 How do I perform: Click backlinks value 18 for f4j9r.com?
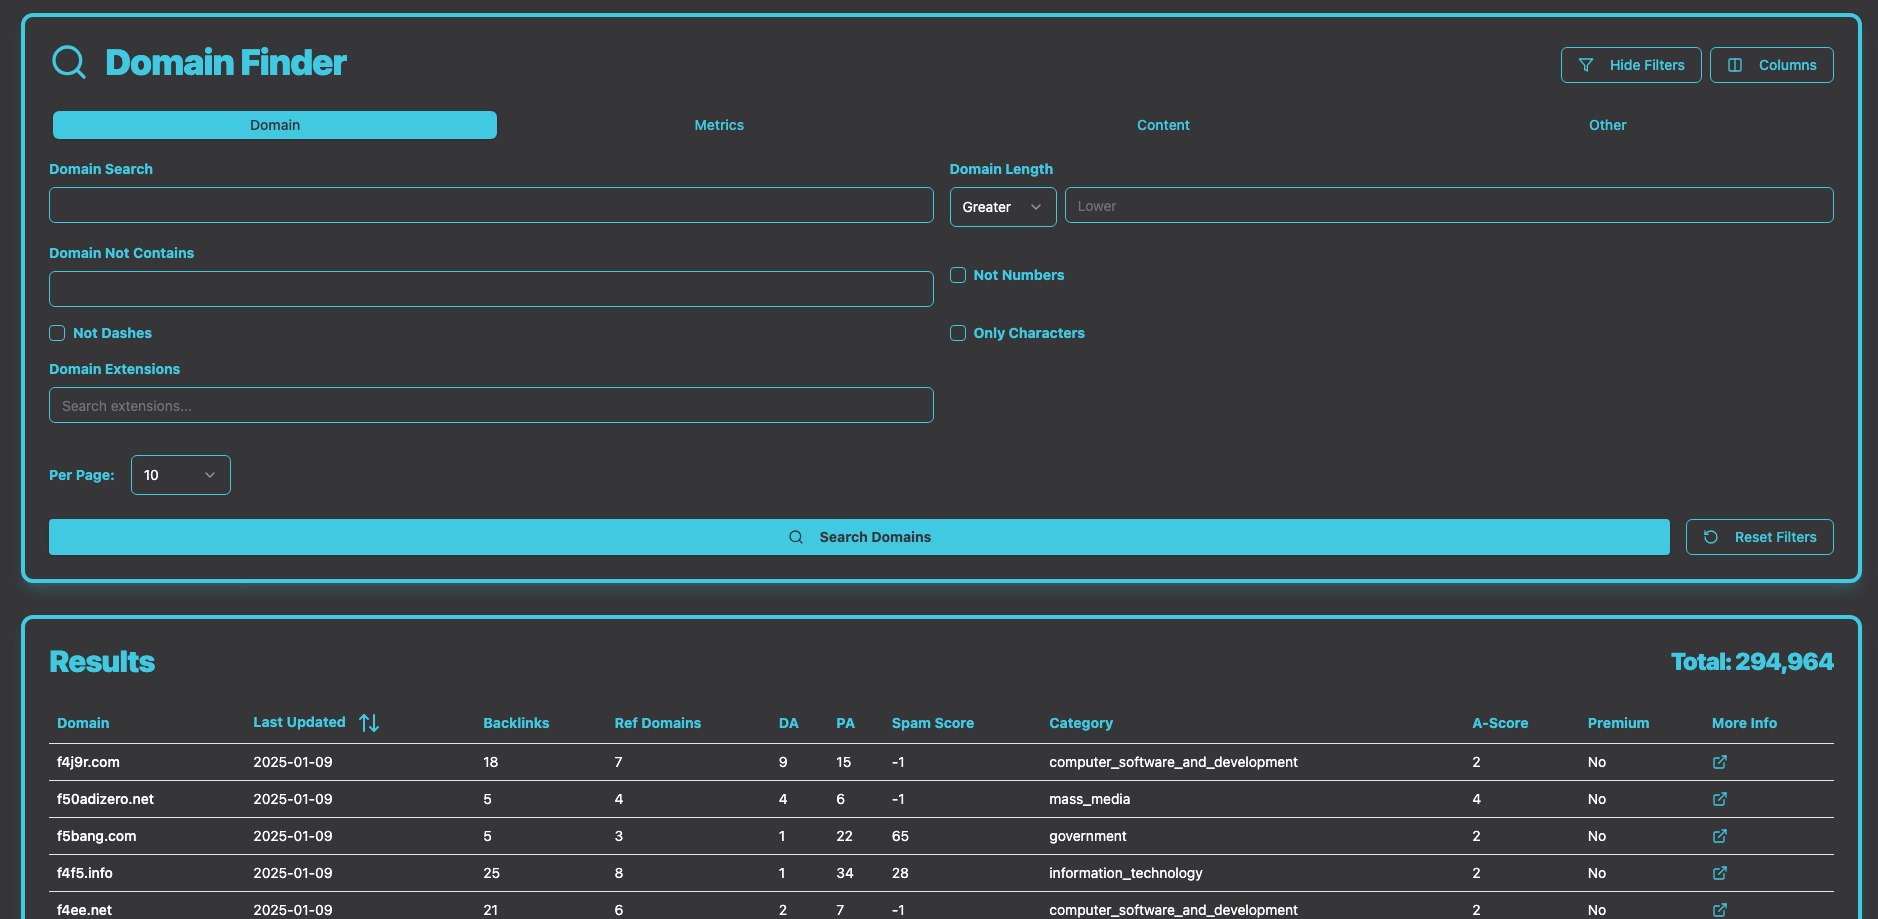click(x=490, y=762)
